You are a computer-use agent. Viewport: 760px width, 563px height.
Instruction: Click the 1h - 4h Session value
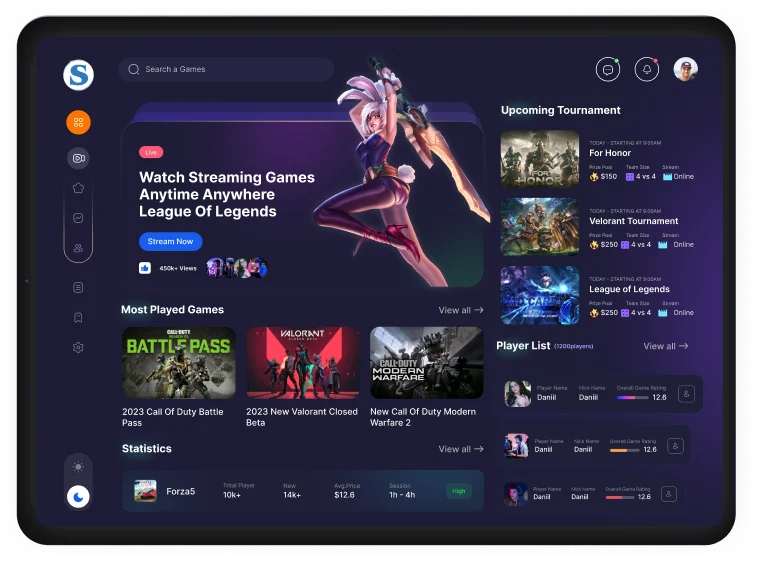(402, 495)
